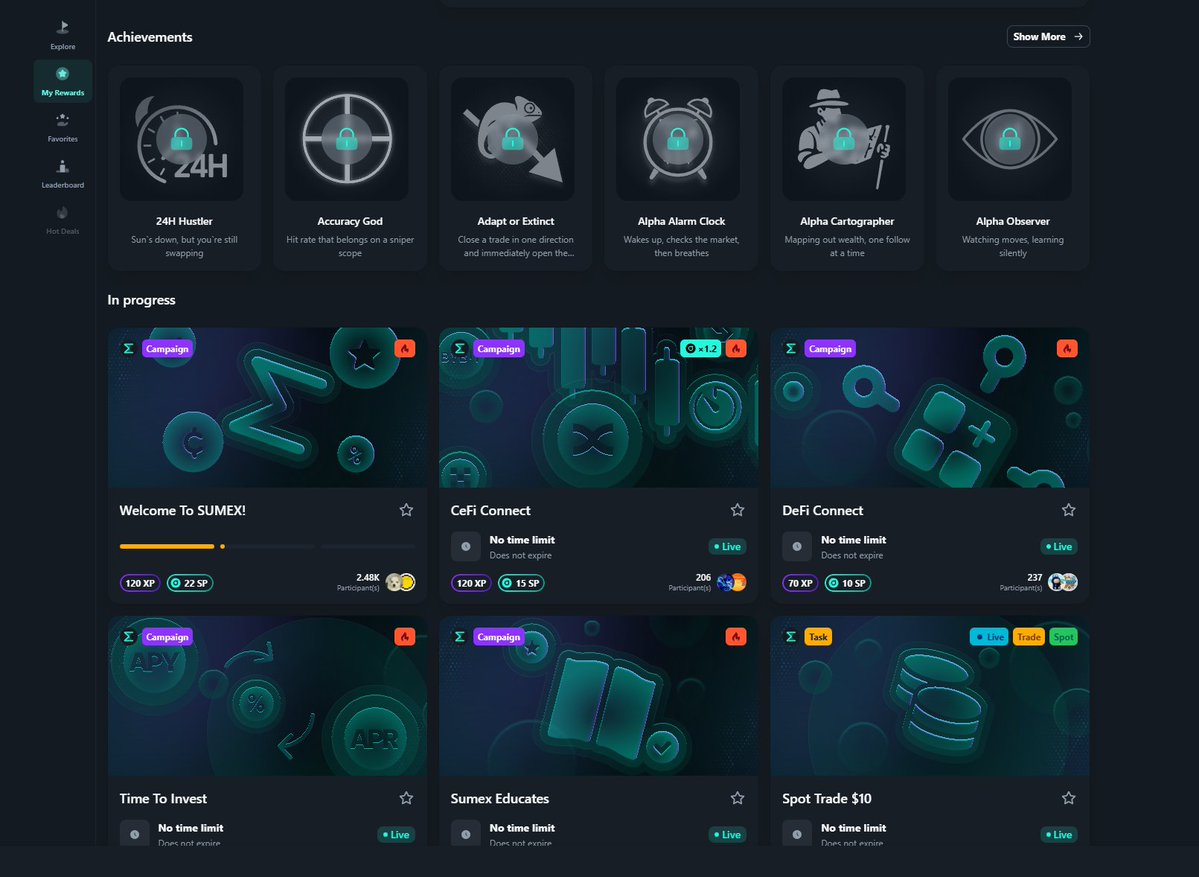This screenshot has width=1199, height=877.
Task: Click the flame icon on Sumex Educates
Action: [x=736, y=637]
